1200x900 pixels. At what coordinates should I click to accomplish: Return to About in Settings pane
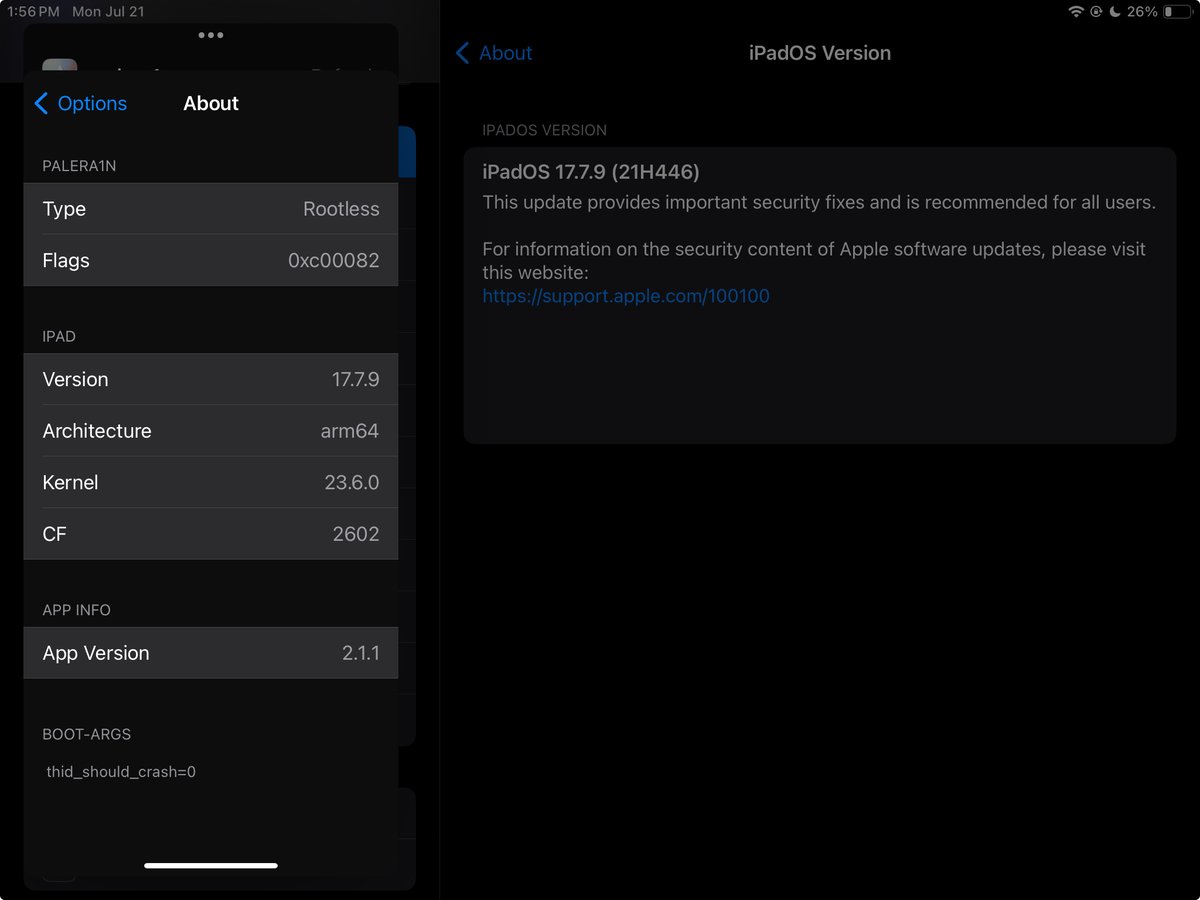click(494, 53)
